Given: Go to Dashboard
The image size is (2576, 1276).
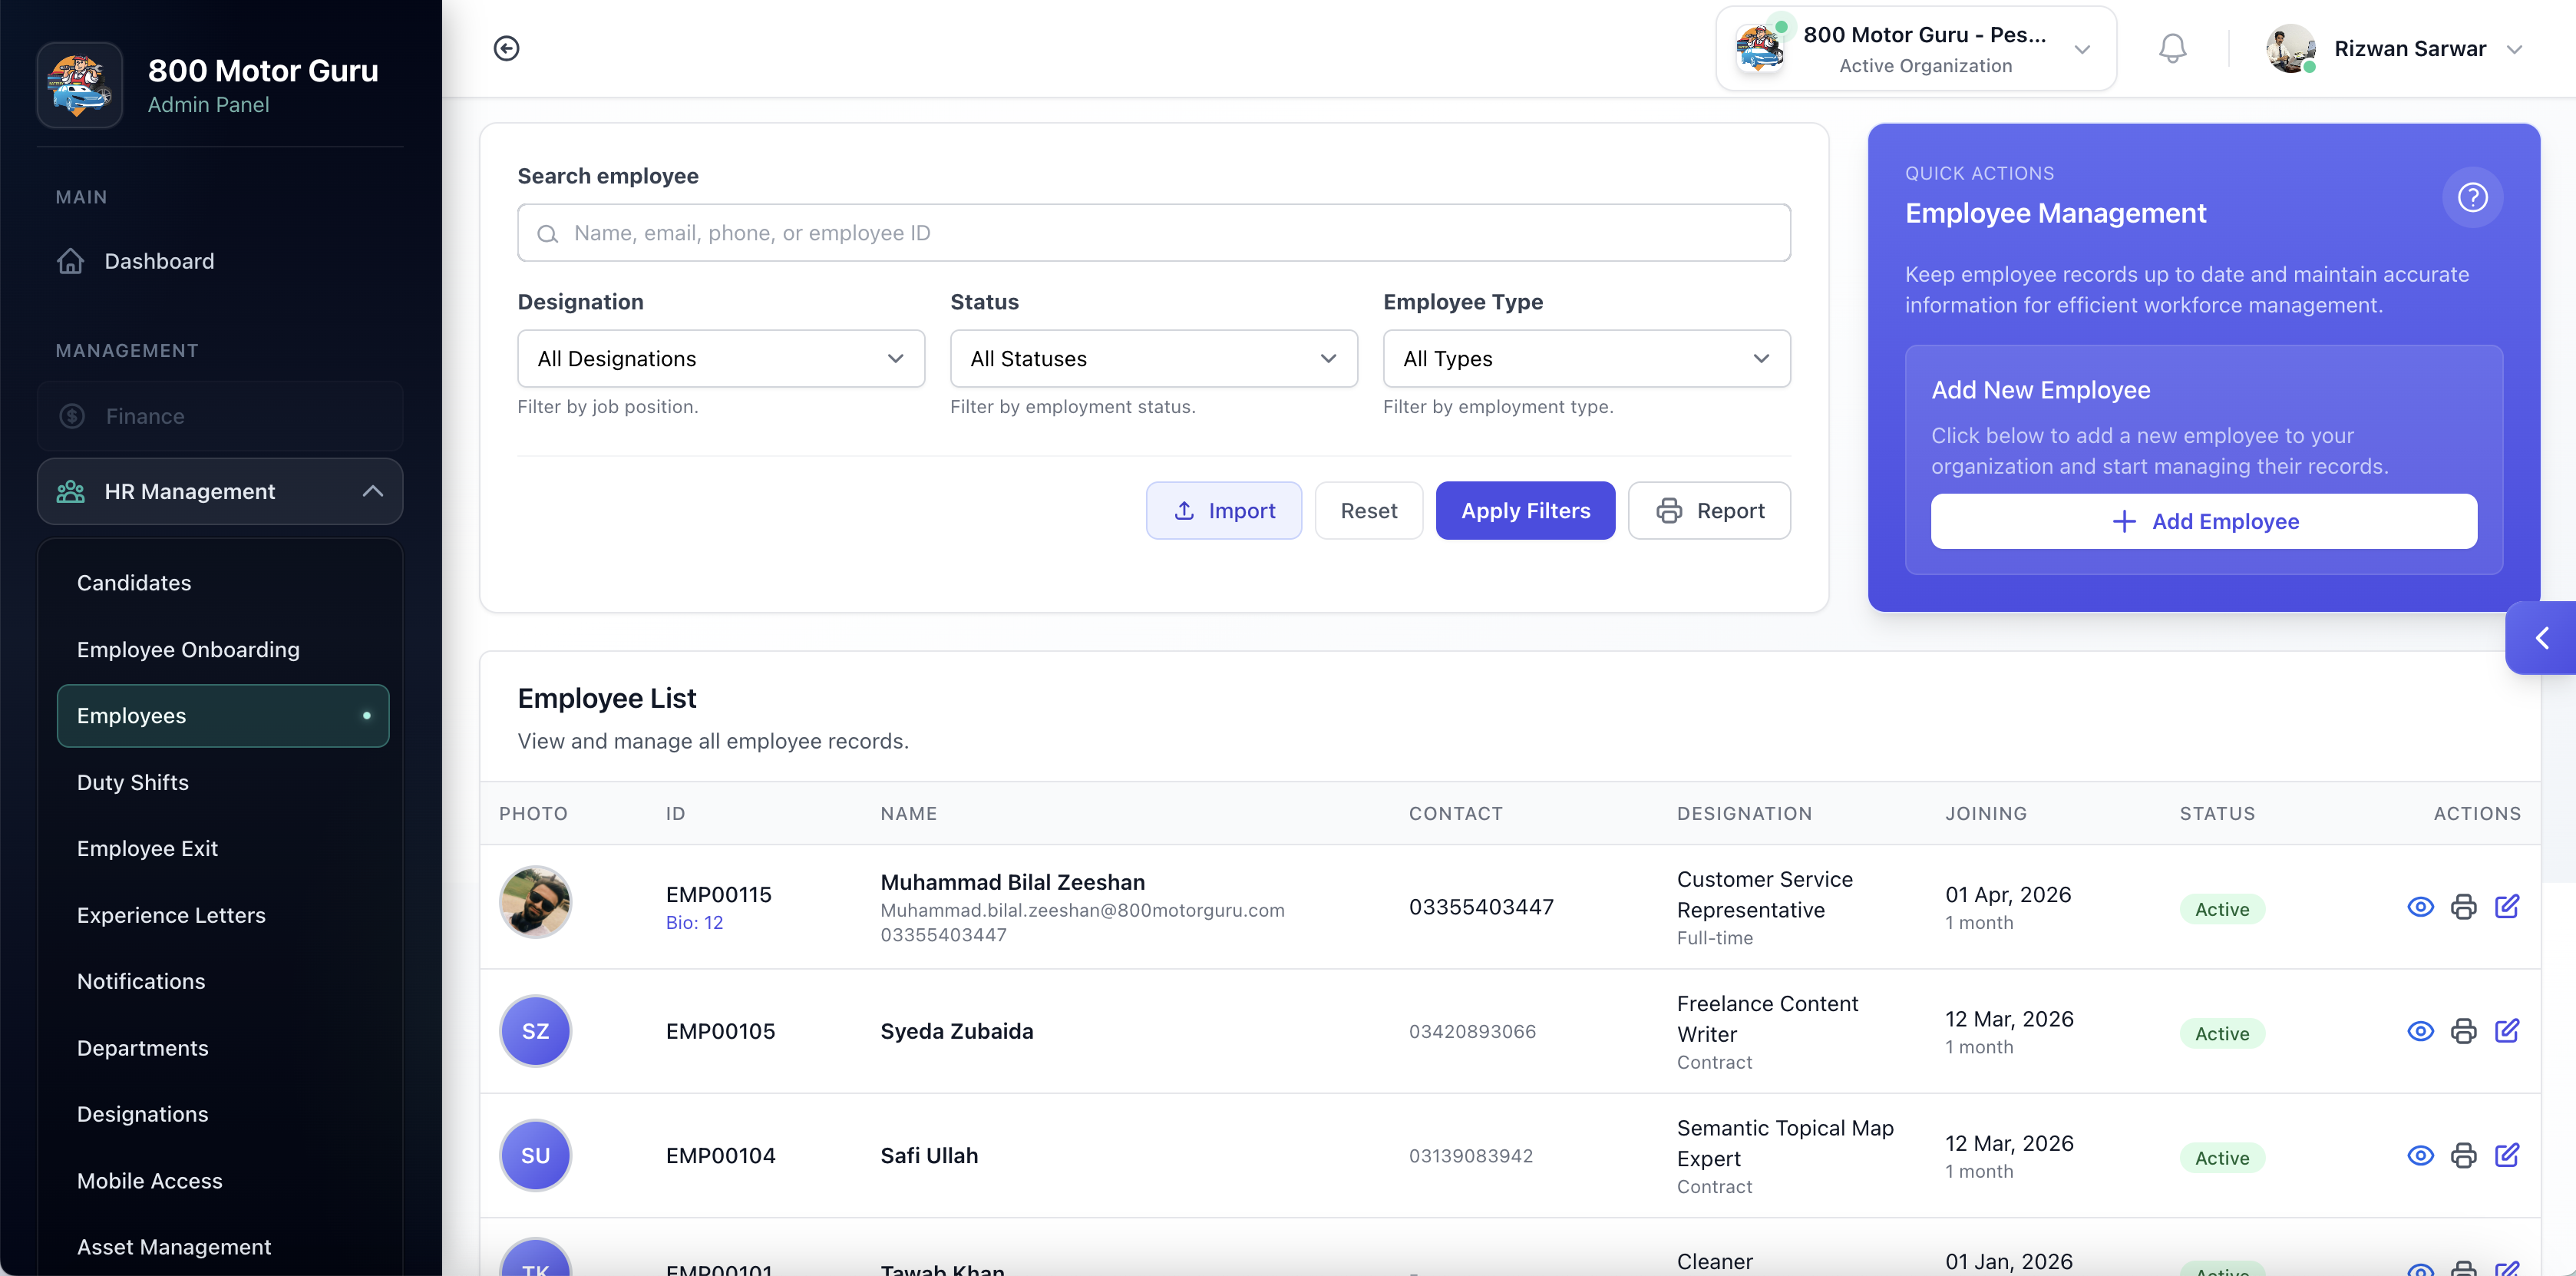Looking at the screenshot, I should coord(159,261).
